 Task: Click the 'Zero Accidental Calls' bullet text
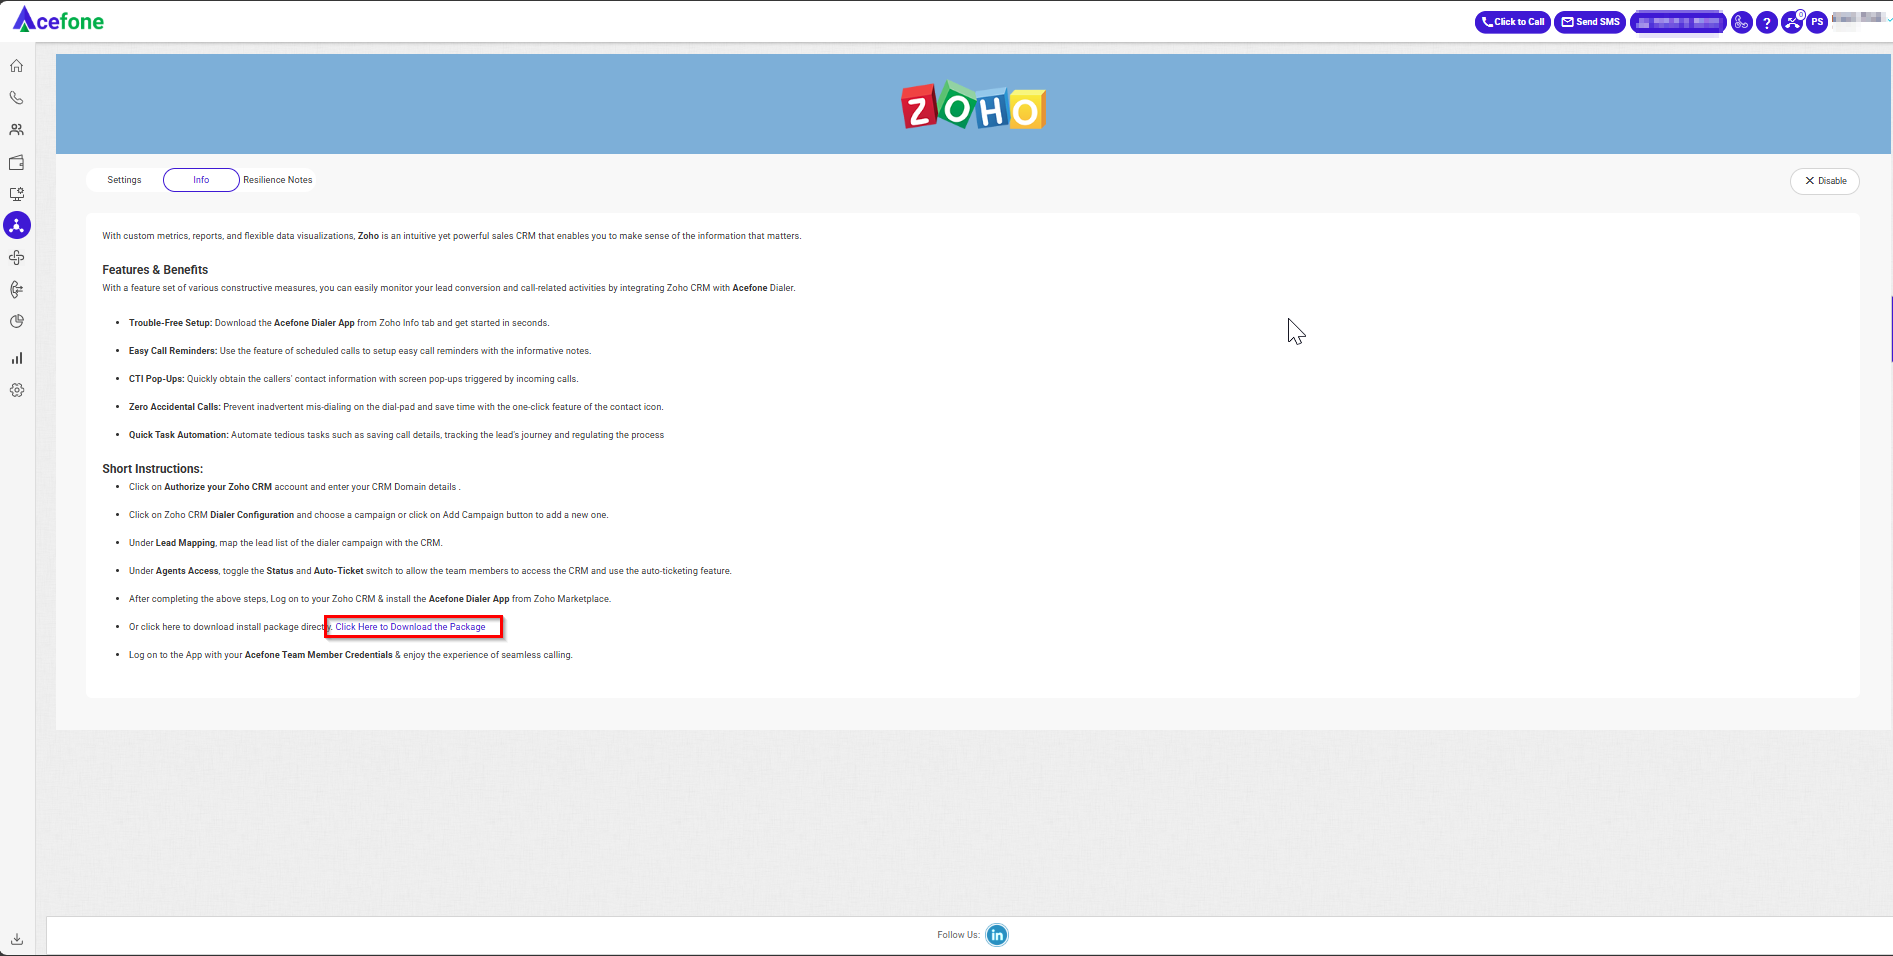pyautogui.click(x=396, y=407)
